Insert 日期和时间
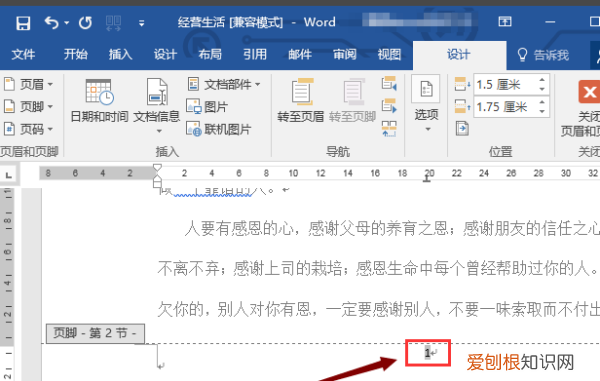The image size is (600, 381). [99, 100]
